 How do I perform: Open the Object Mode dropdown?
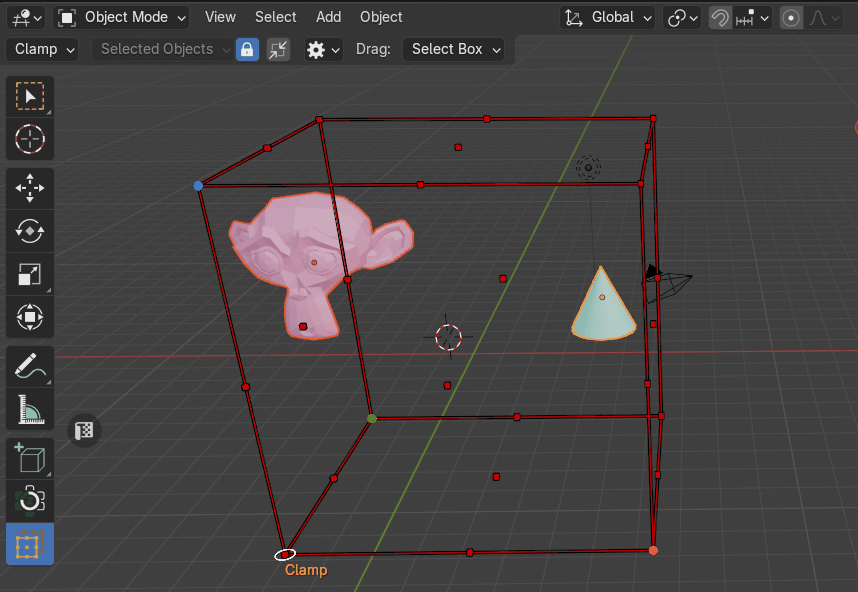click(x=121, y=18)
